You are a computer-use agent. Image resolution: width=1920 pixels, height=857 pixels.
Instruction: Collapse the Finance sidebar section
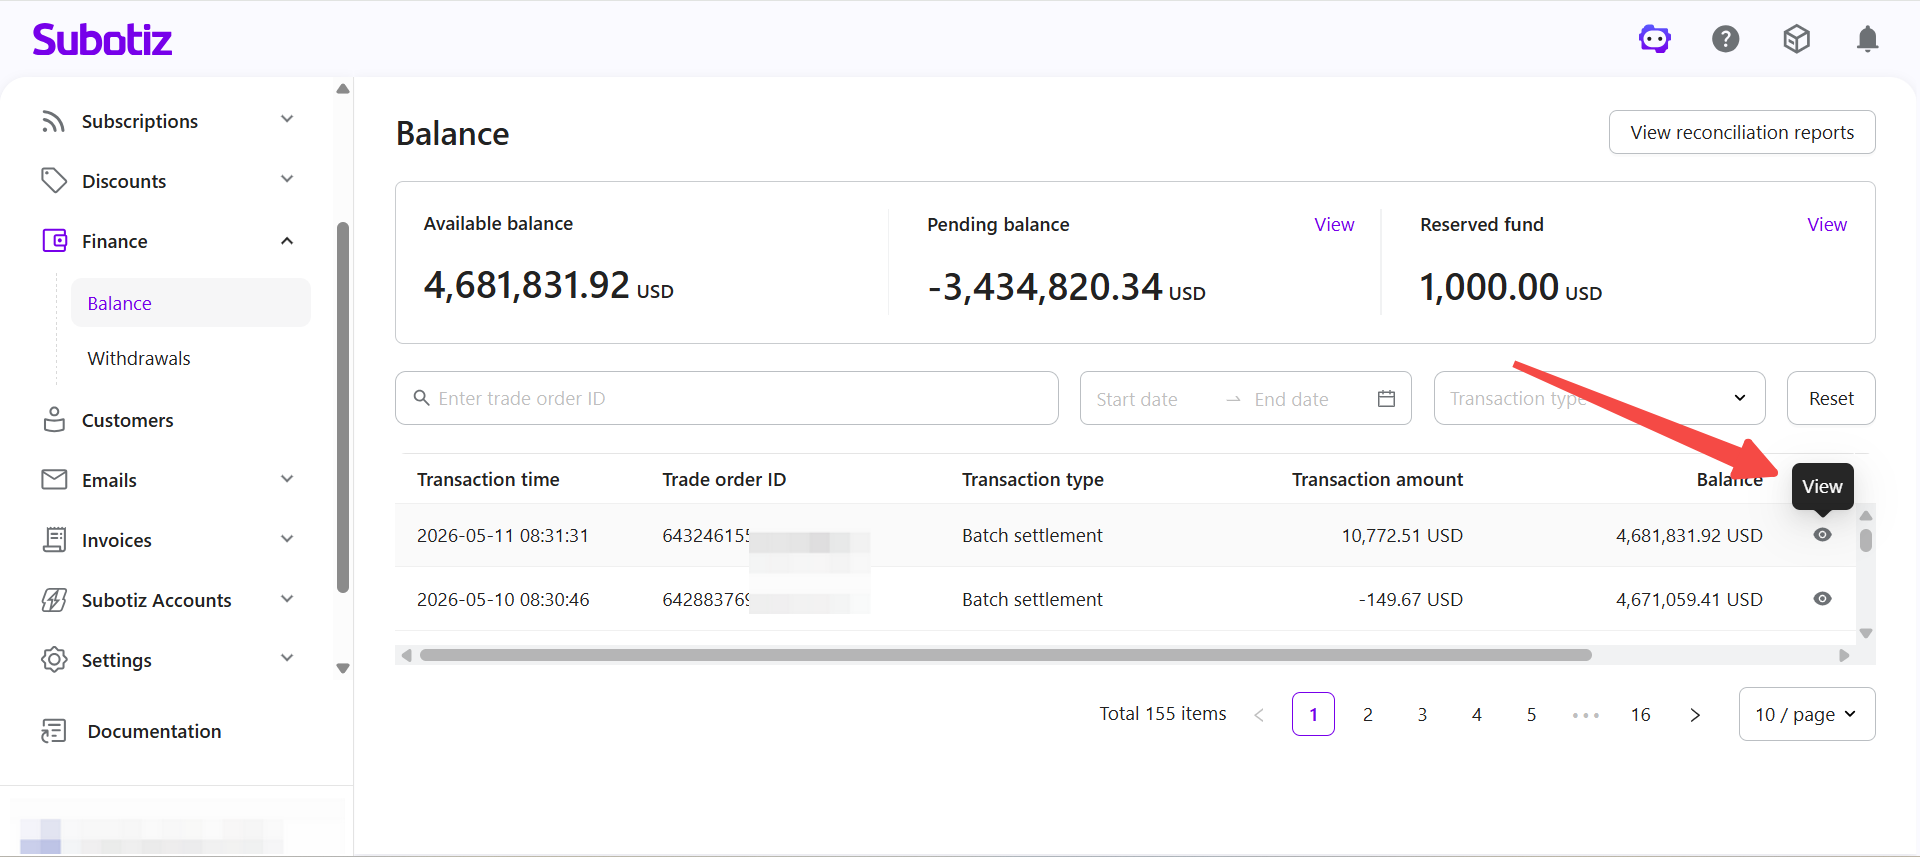(287, 241)
